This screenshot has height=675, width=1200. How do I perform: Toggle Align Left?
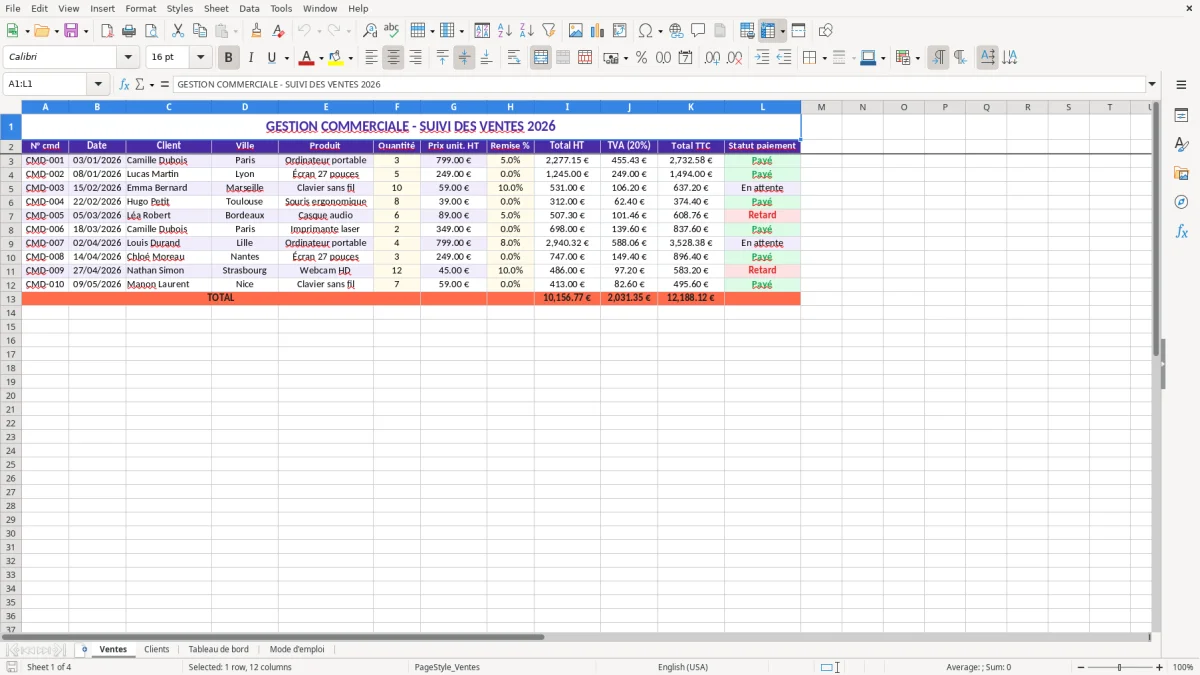(372, 58)
